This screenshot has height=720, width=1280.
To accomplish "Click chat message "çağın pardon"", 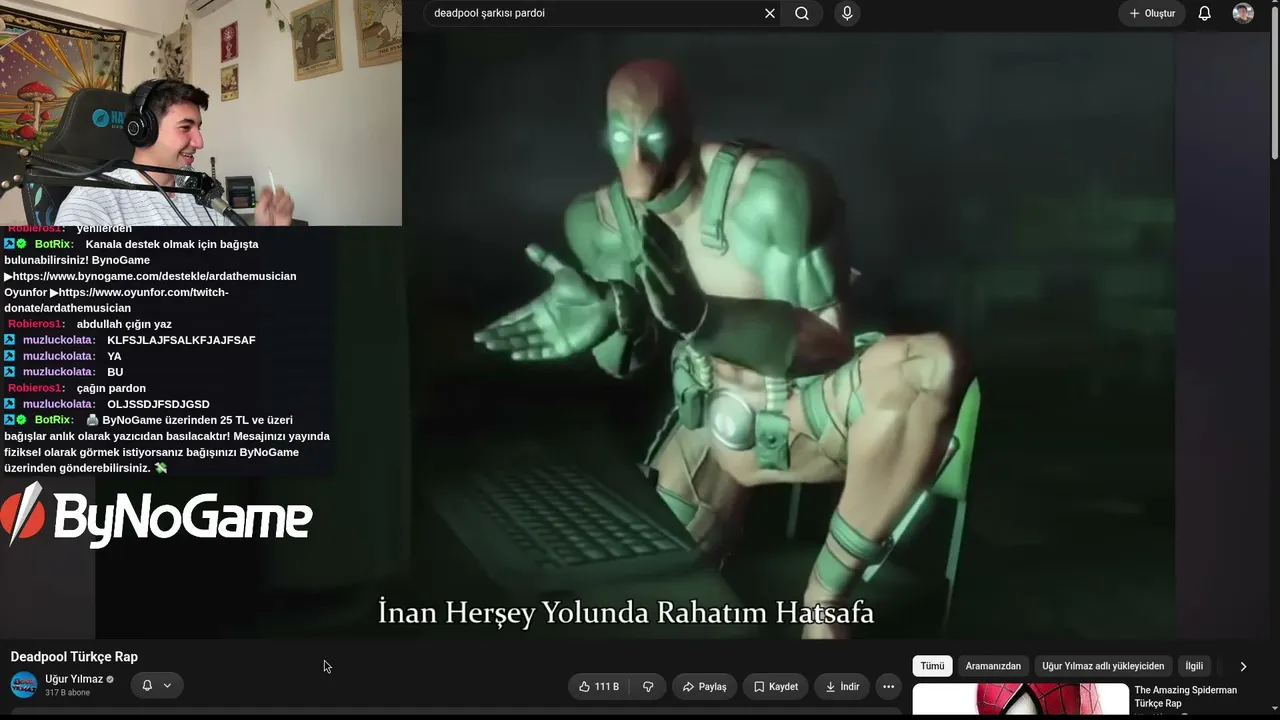I will coord(111,388).
